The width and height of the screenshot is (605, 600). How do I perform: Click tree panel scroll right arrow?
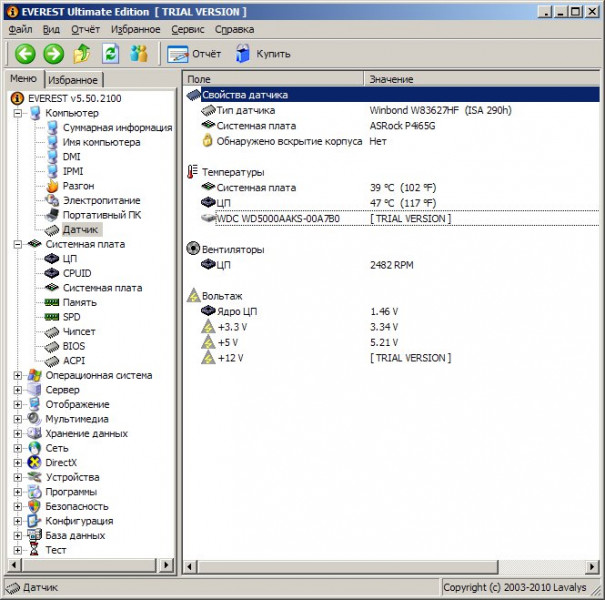(x=166, y=565)
